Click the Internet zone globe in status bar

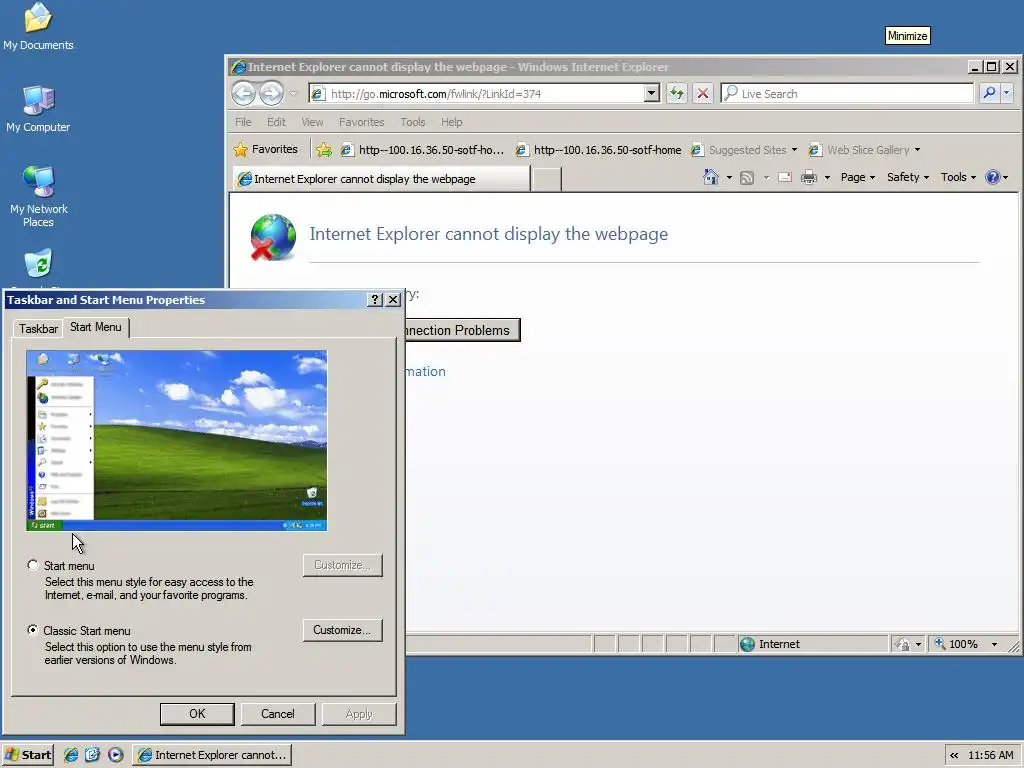click(748, 645)
